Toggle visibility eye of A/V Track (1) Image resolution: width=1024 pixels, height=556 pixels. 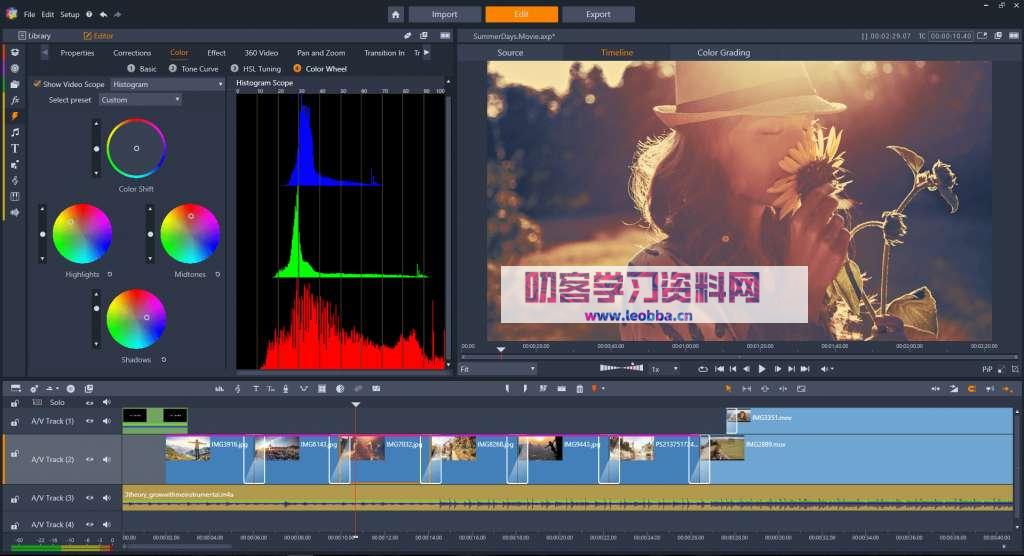pos(89,421)
